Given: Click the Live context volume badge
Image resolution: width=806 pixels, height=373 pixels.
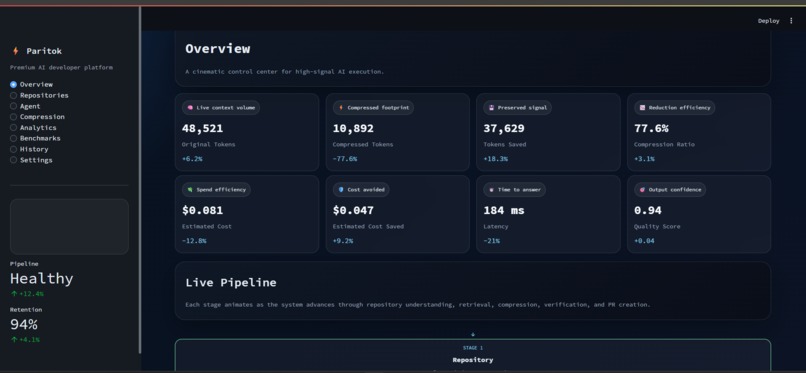Looking at the screenshot, I should (221, 108).
